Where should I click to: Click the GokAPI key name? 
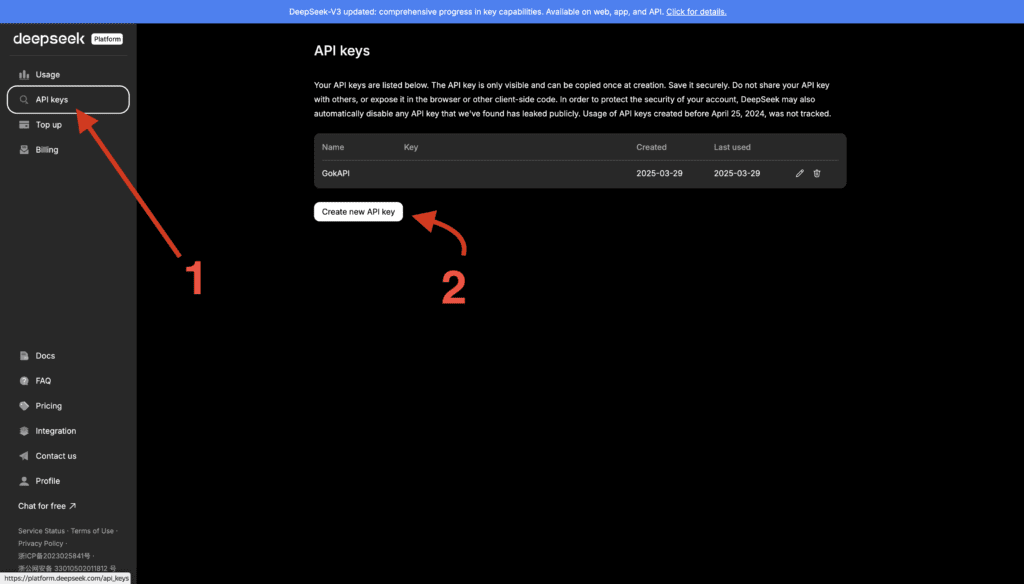(x=336, y=173)
